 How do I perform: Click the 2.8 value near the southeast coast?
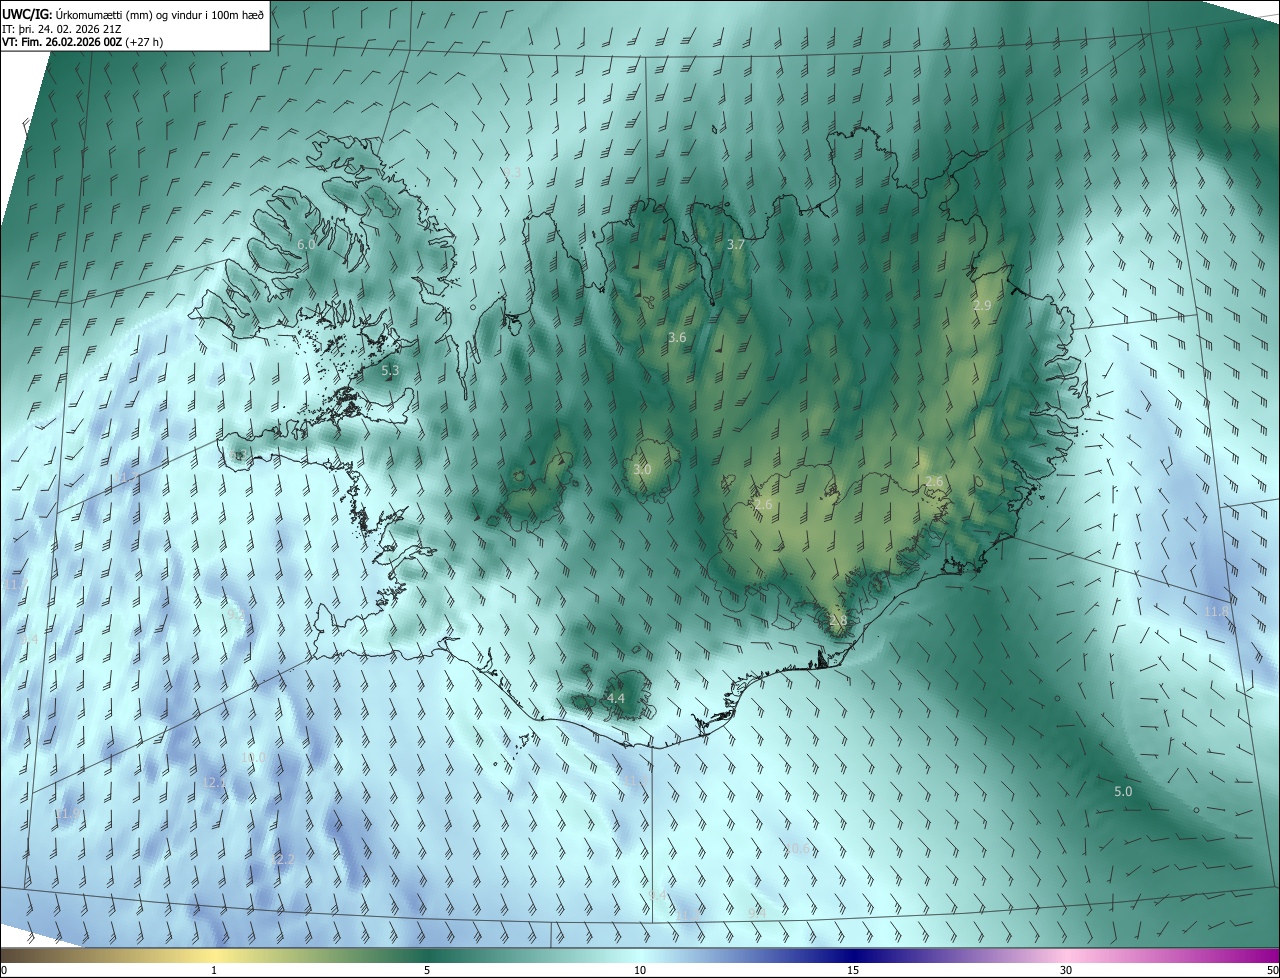click(x=838, y=620)
